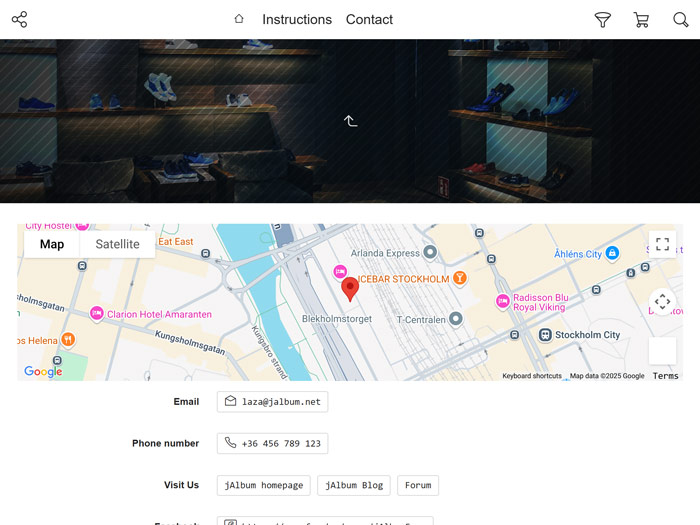Click the map's Terms link
This screenshot has height=525, width=700.
(665, 376)
